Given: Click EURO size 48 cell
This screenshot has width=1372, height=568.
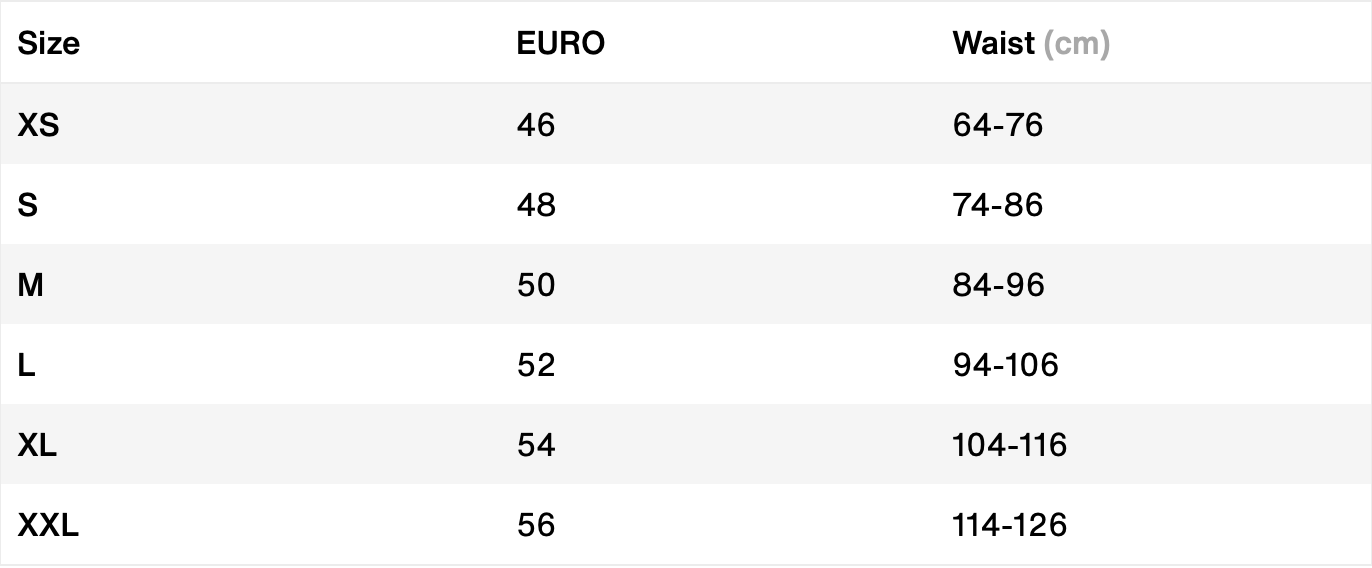Looking at the screenshot, I should (x=536, y=205).
